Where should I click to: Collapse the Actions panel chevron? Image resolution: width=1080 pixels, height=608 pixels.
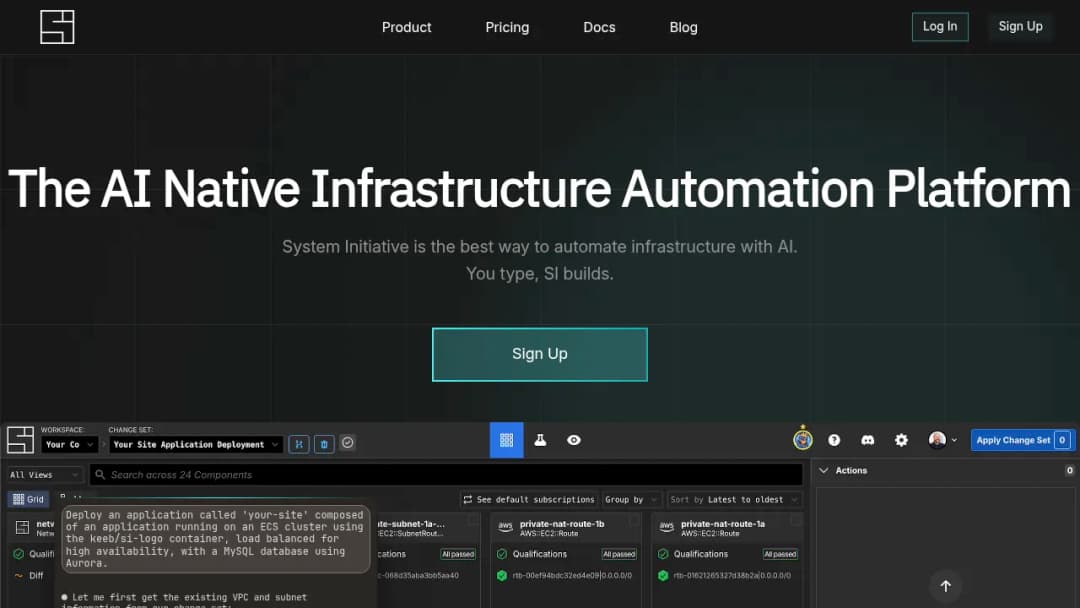pos(824,470)
